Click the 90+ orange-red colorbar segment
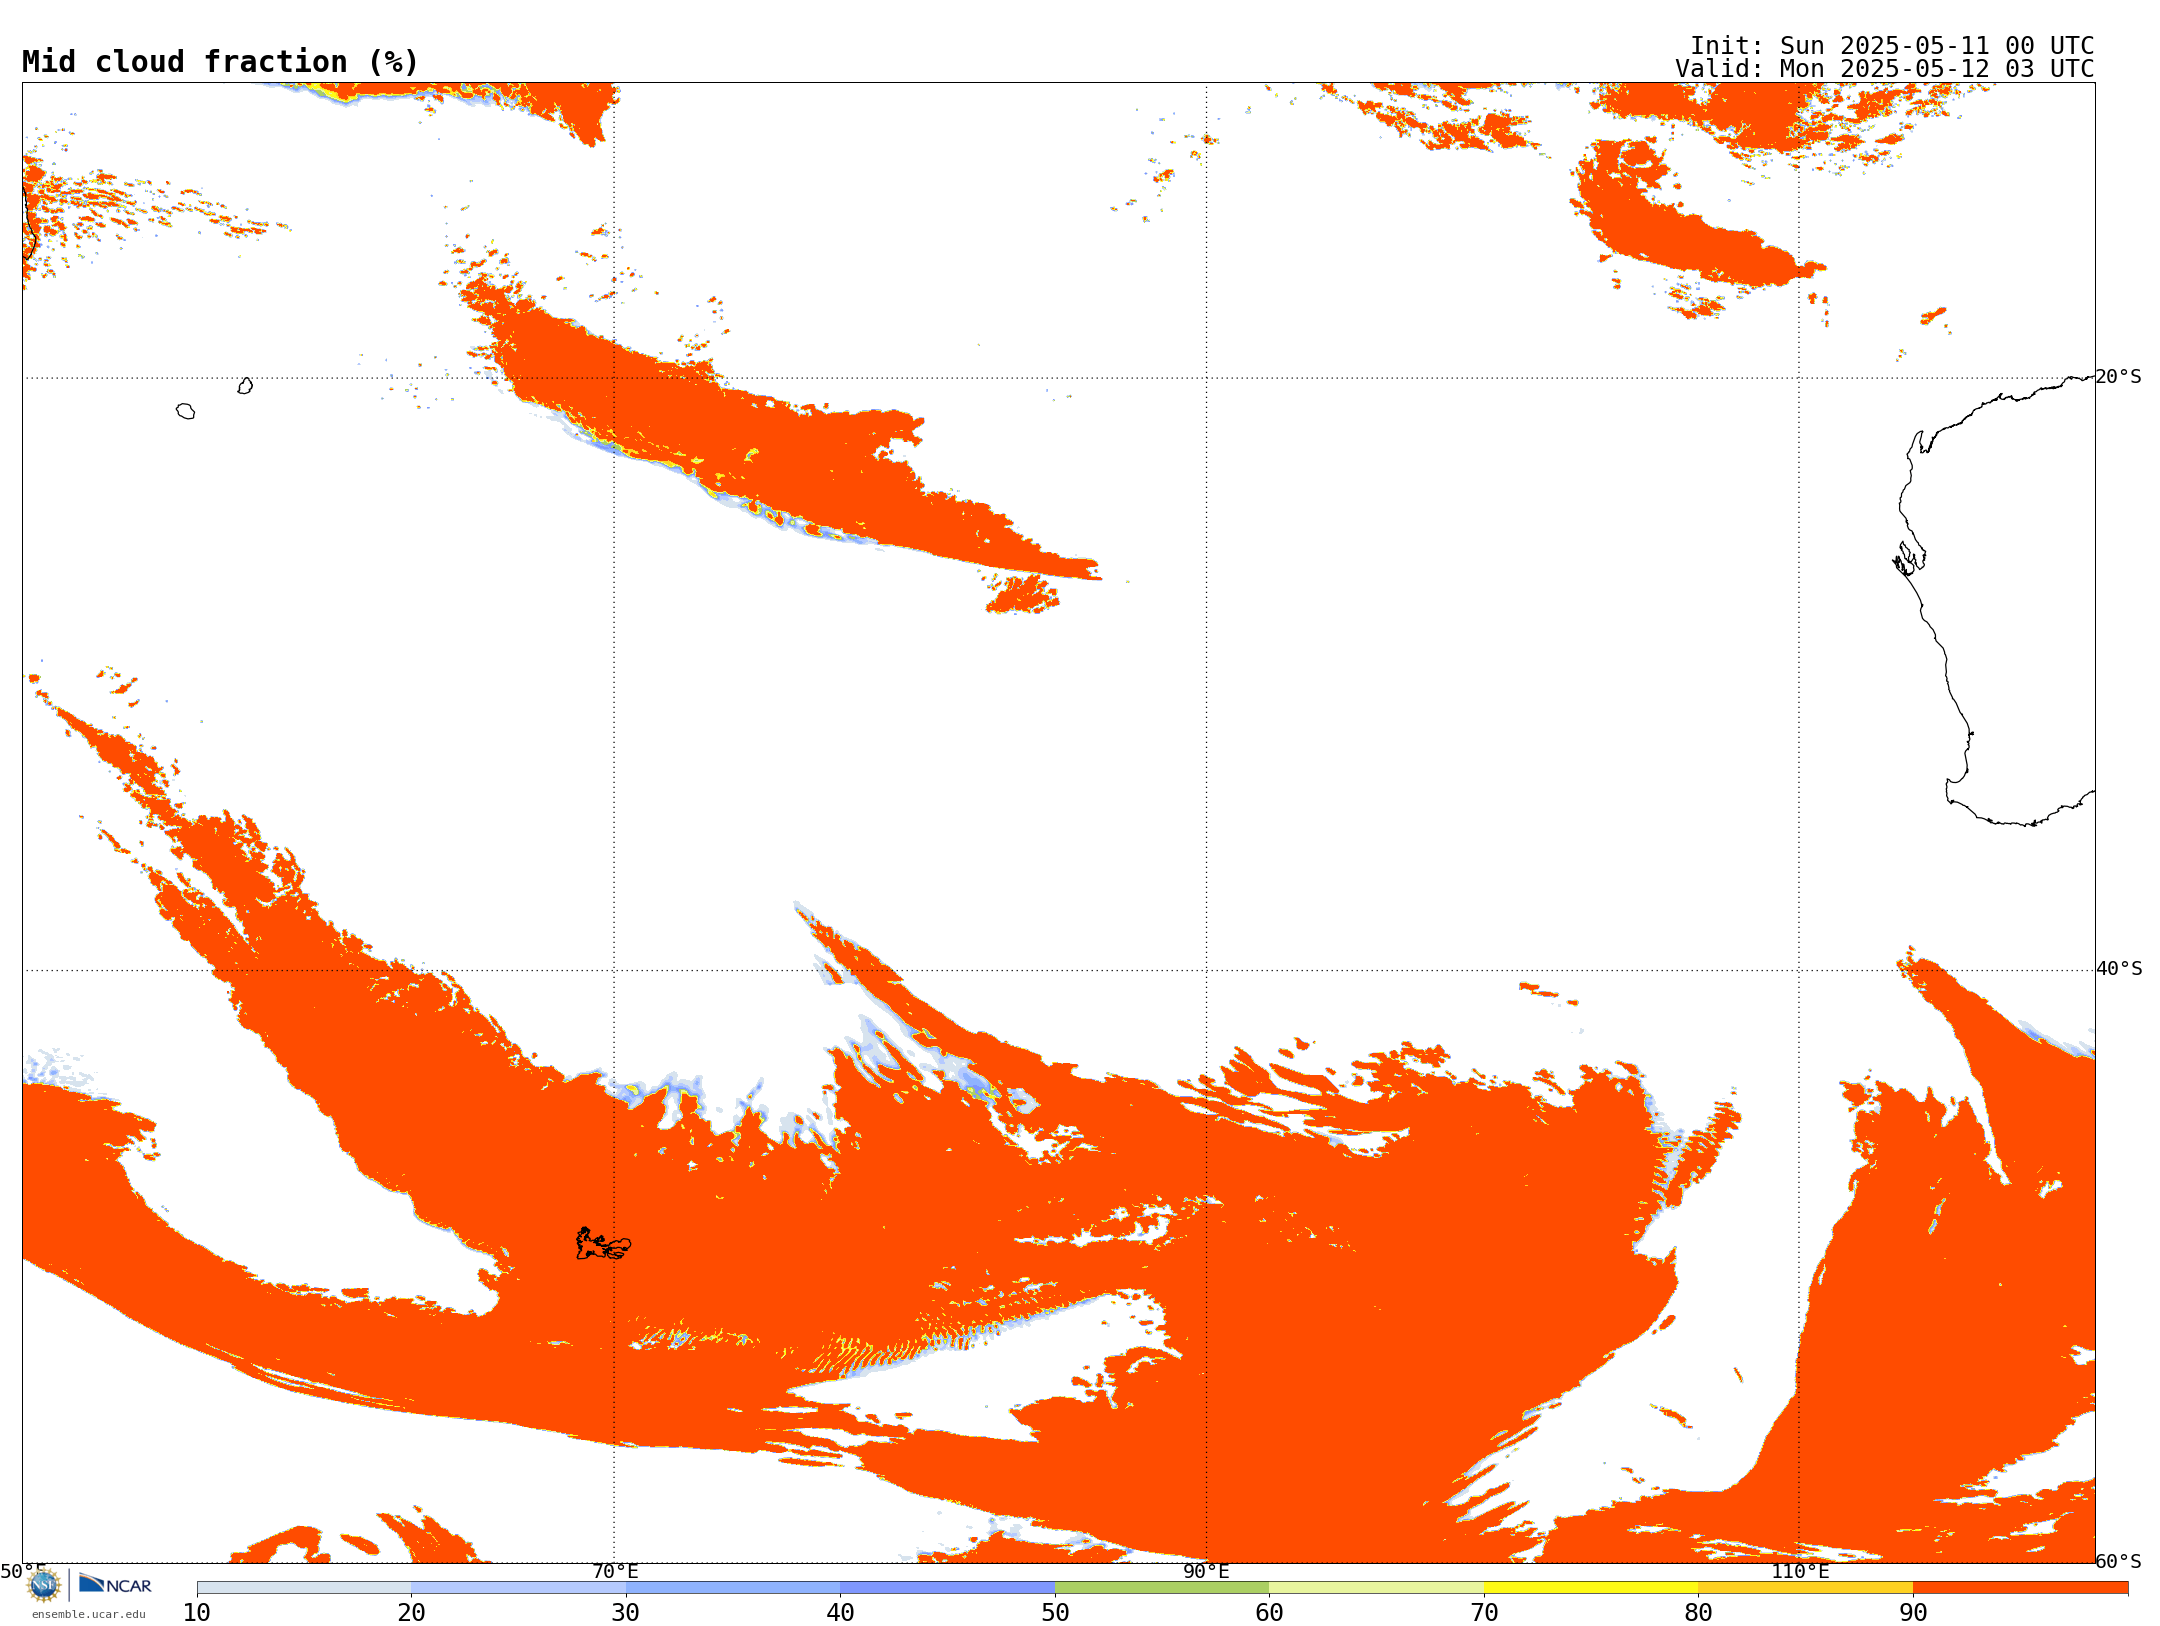This screenshot has height=1626, width=2160. click(2021, 1588)
